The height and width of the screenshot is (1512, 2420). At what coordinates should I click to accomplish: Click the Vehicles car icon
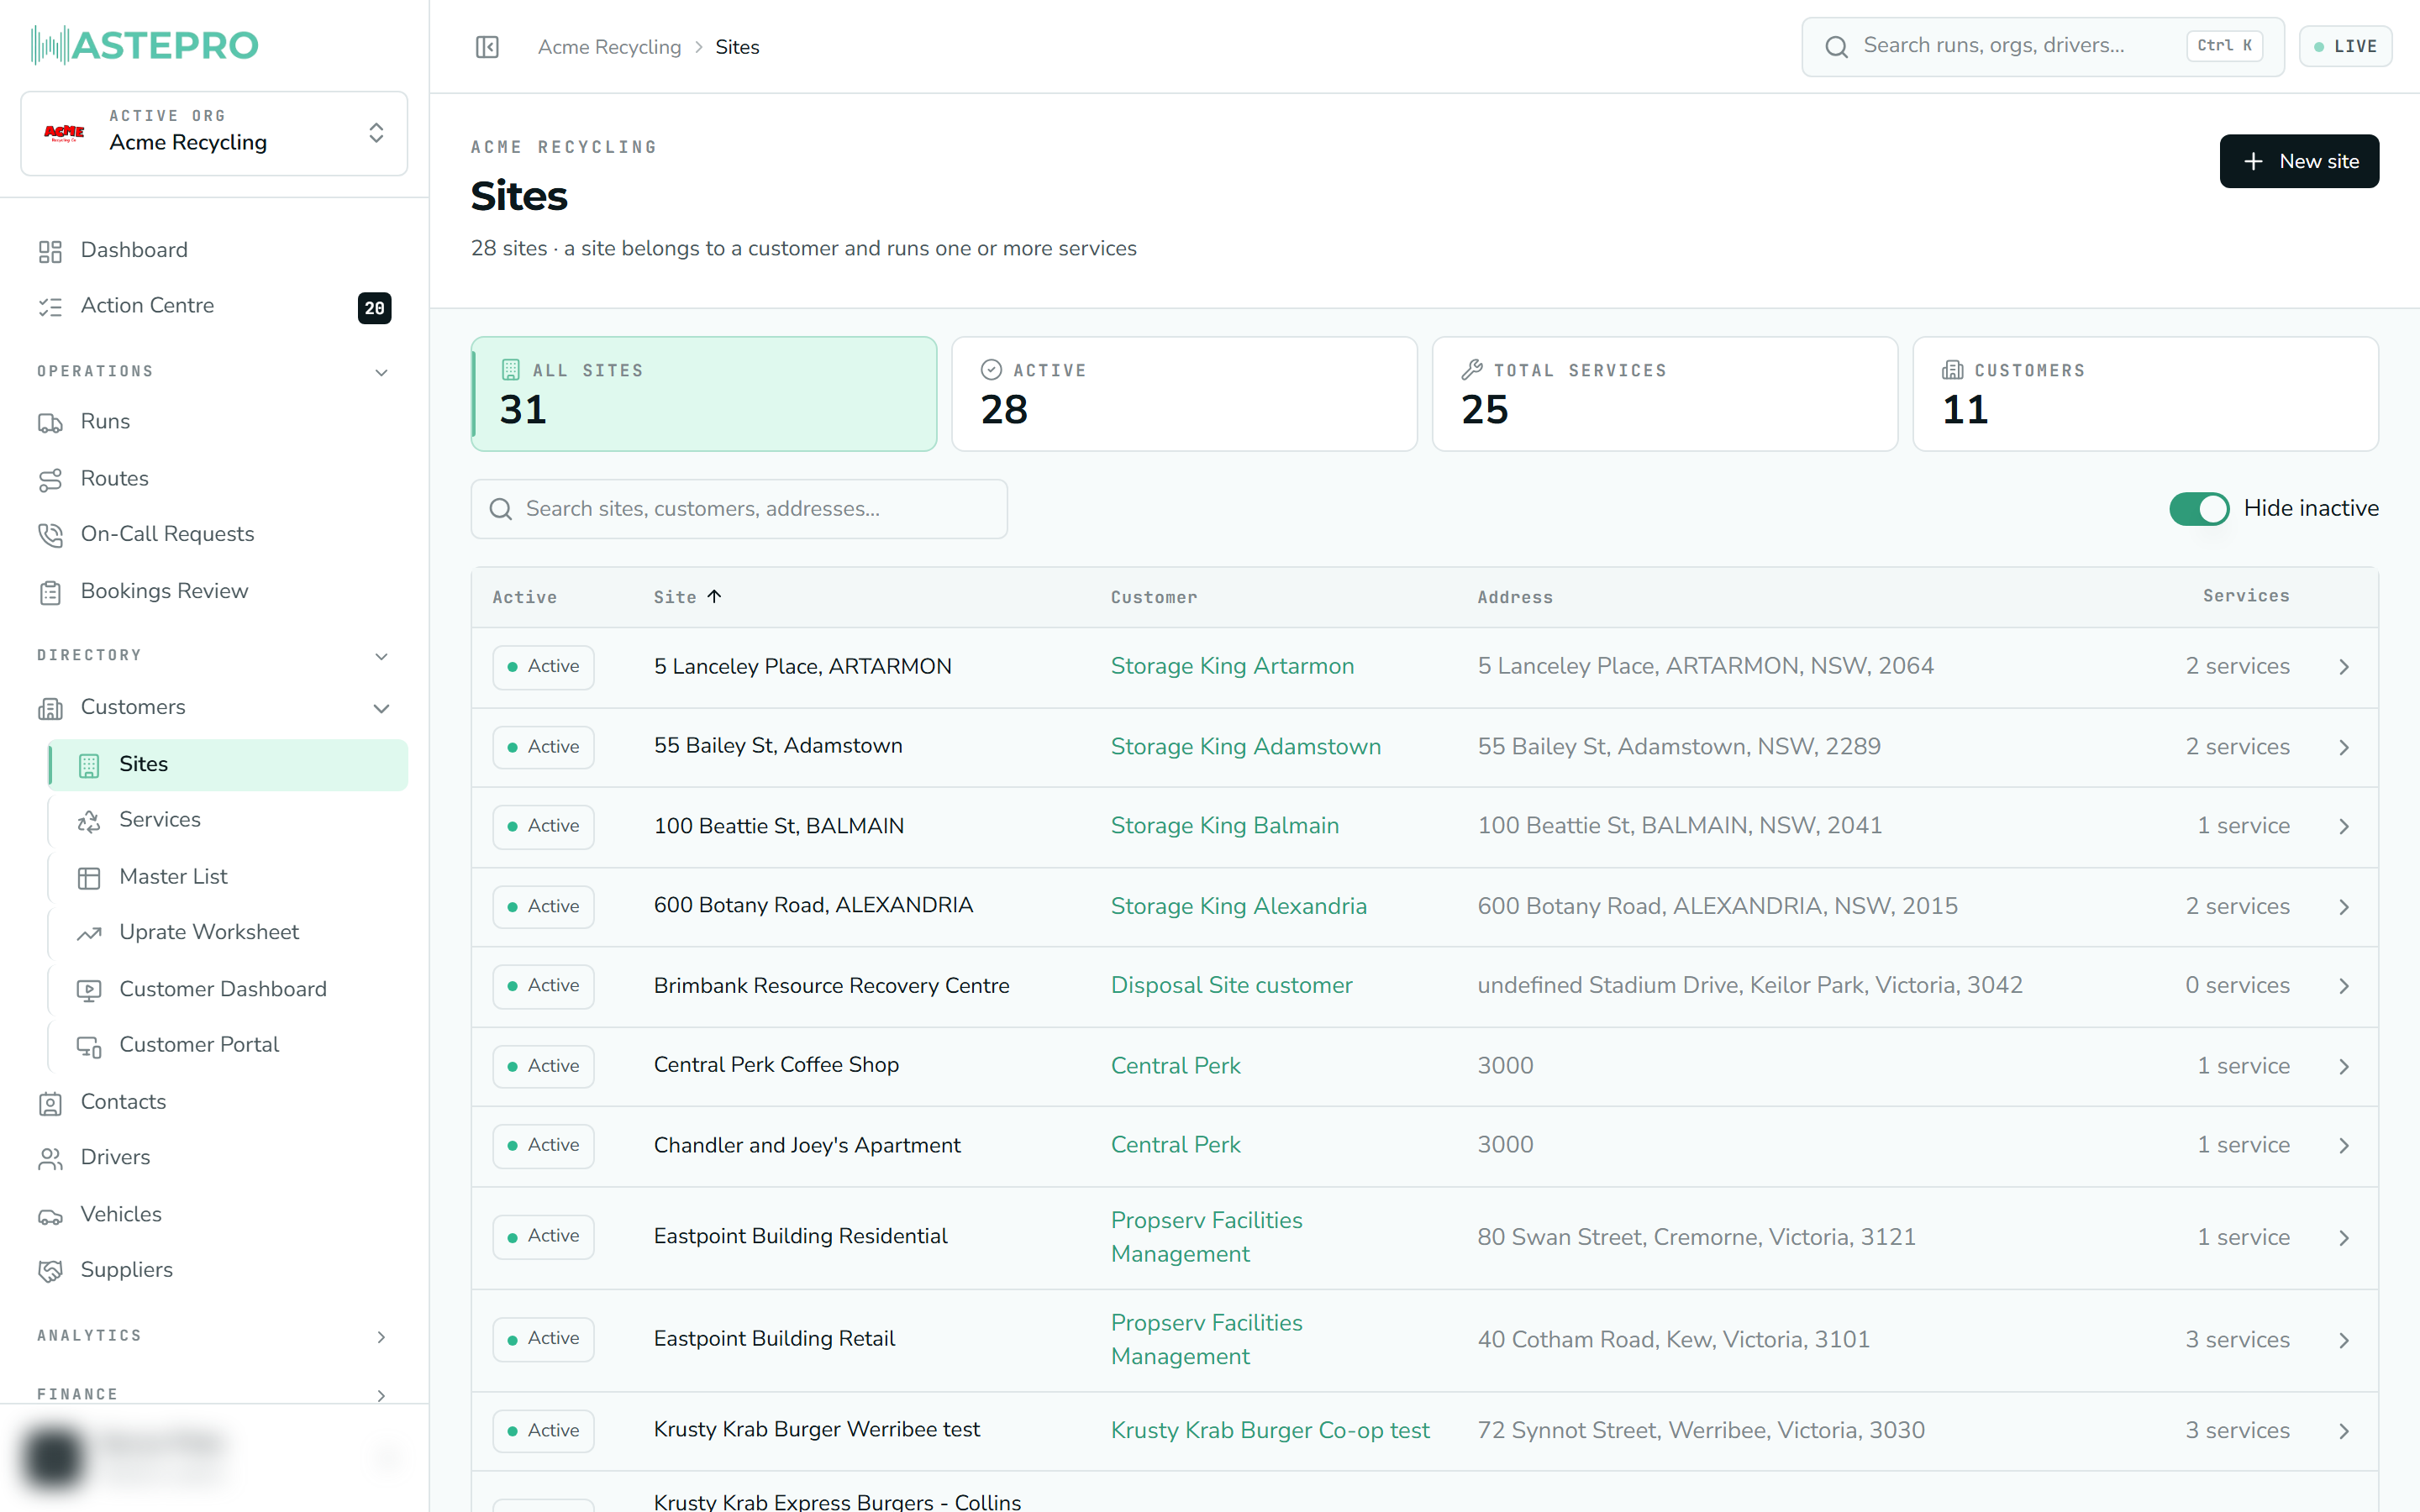tap(50, 1216)
